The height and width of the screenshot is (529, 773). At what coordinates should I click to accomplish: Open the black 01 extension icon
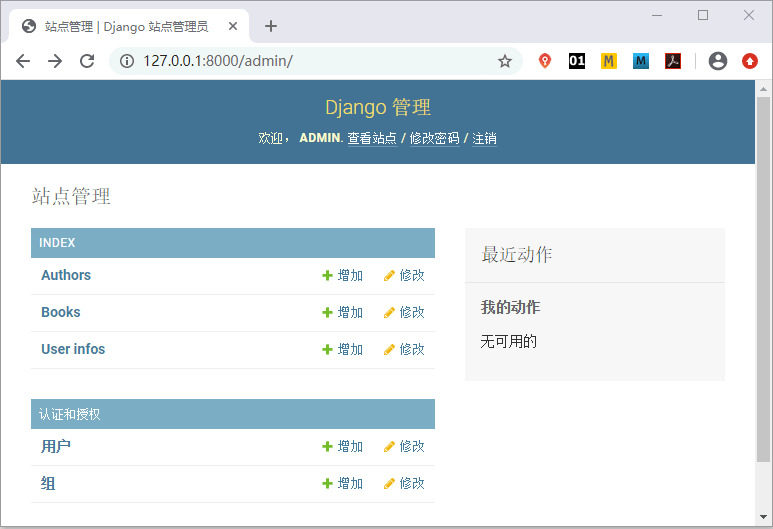tap(577, 61)
